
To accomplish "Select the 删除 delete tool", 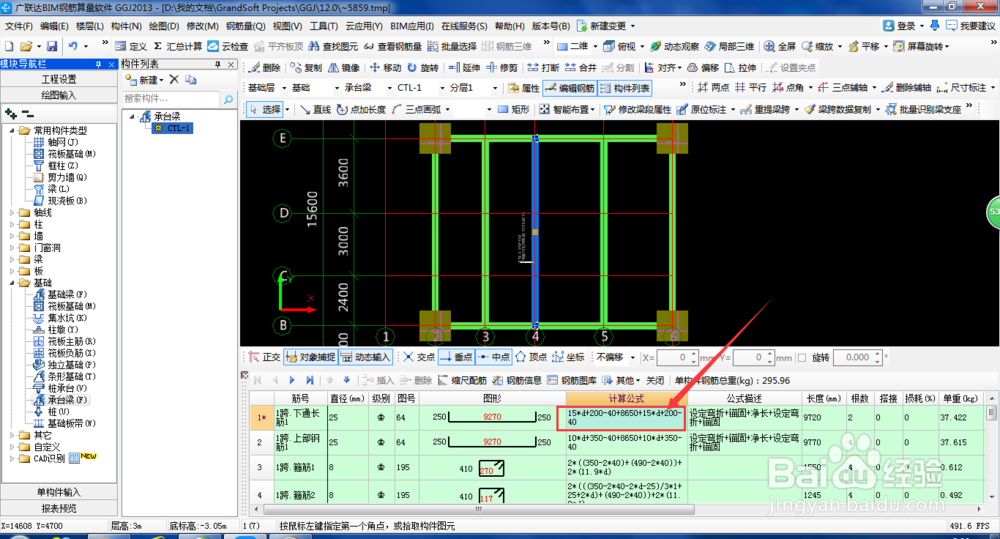I will click(265, 68).
